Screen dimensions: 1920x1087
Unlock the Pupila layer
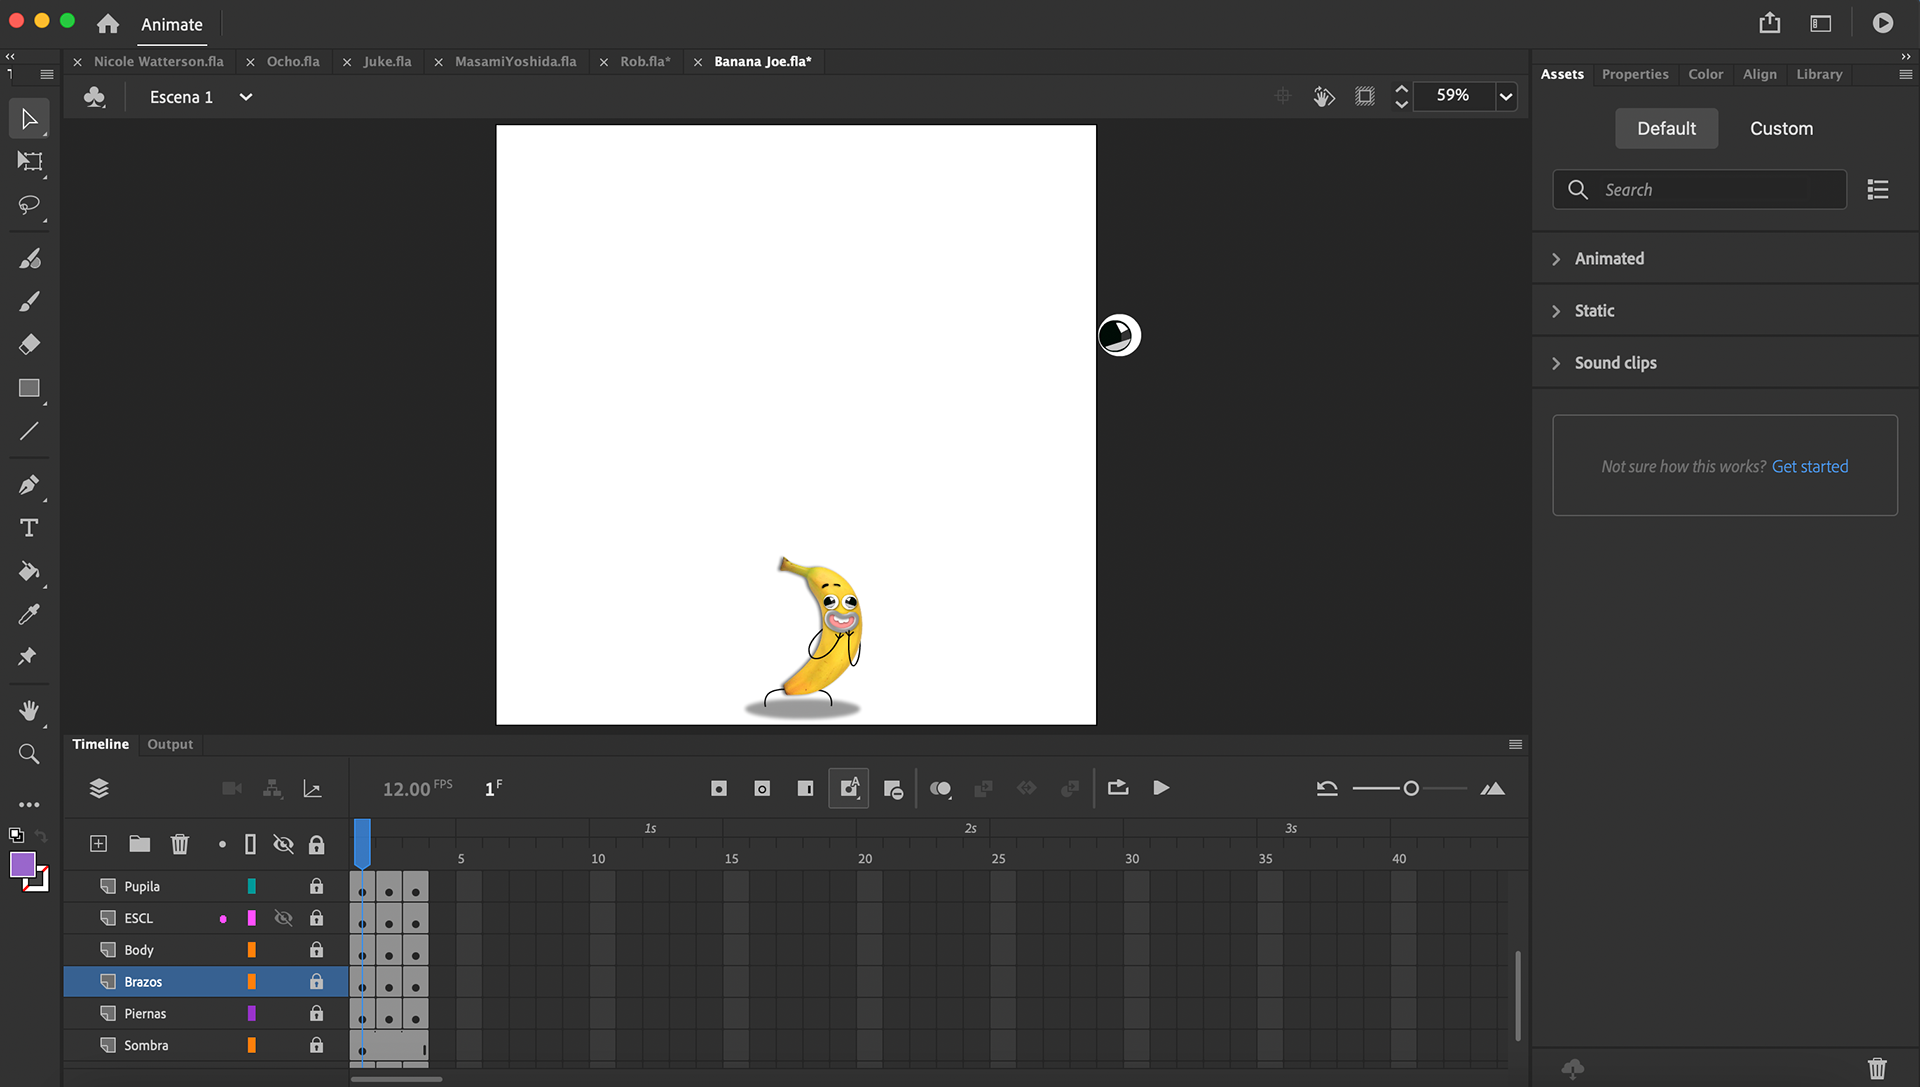pyautogui.click(x=316, y=886)
